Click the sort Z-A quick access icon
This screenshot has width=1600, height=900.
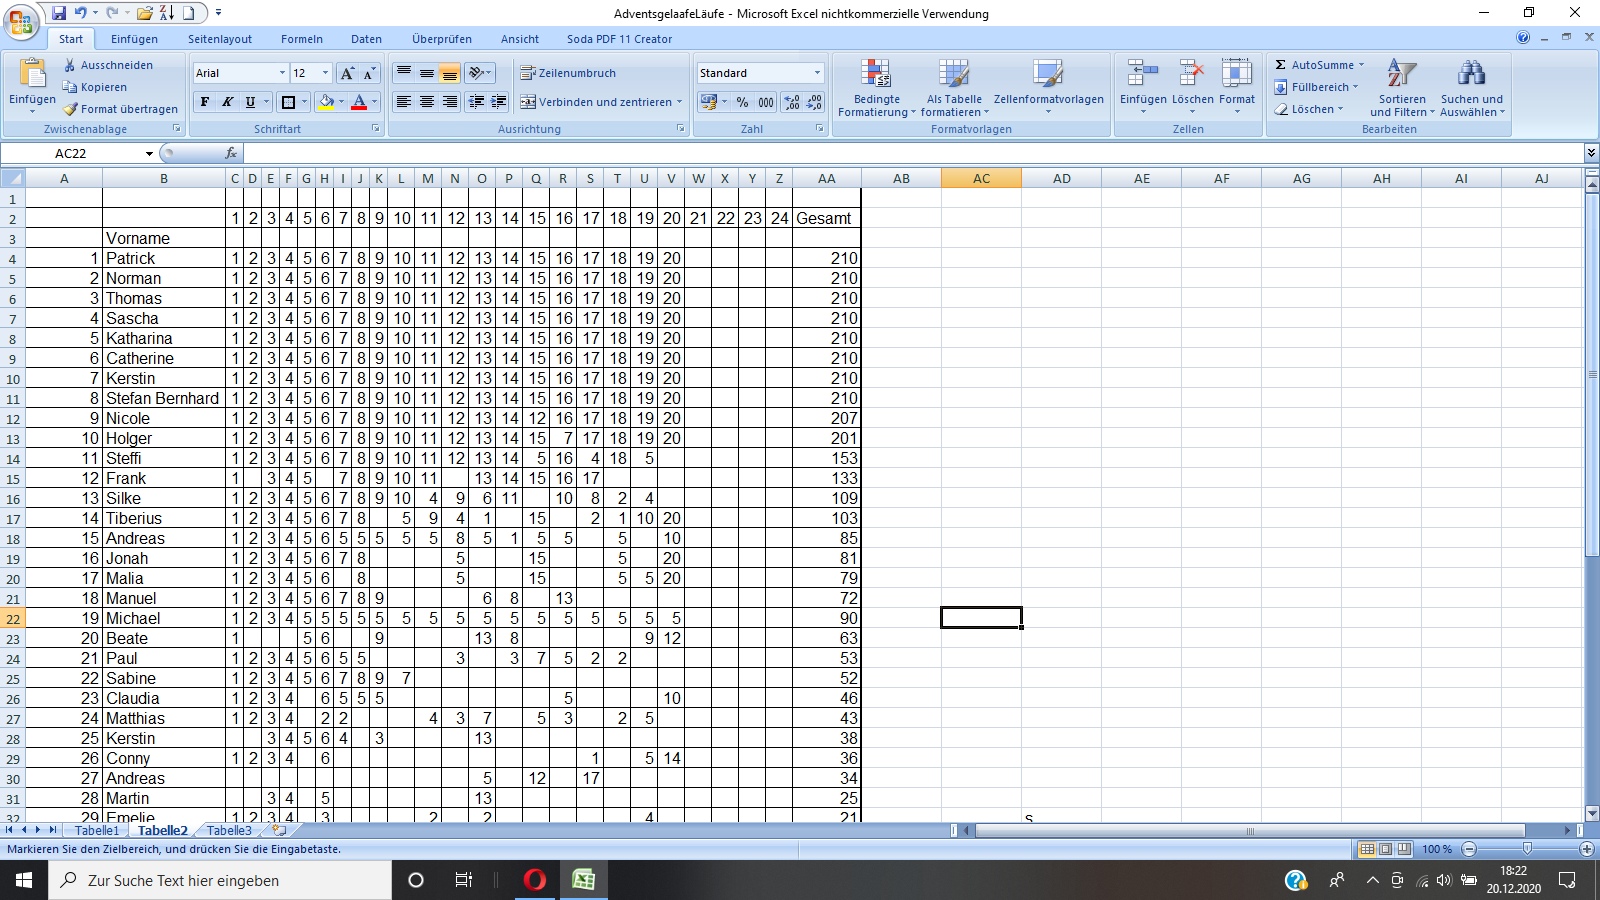click(x=166, y=13)
